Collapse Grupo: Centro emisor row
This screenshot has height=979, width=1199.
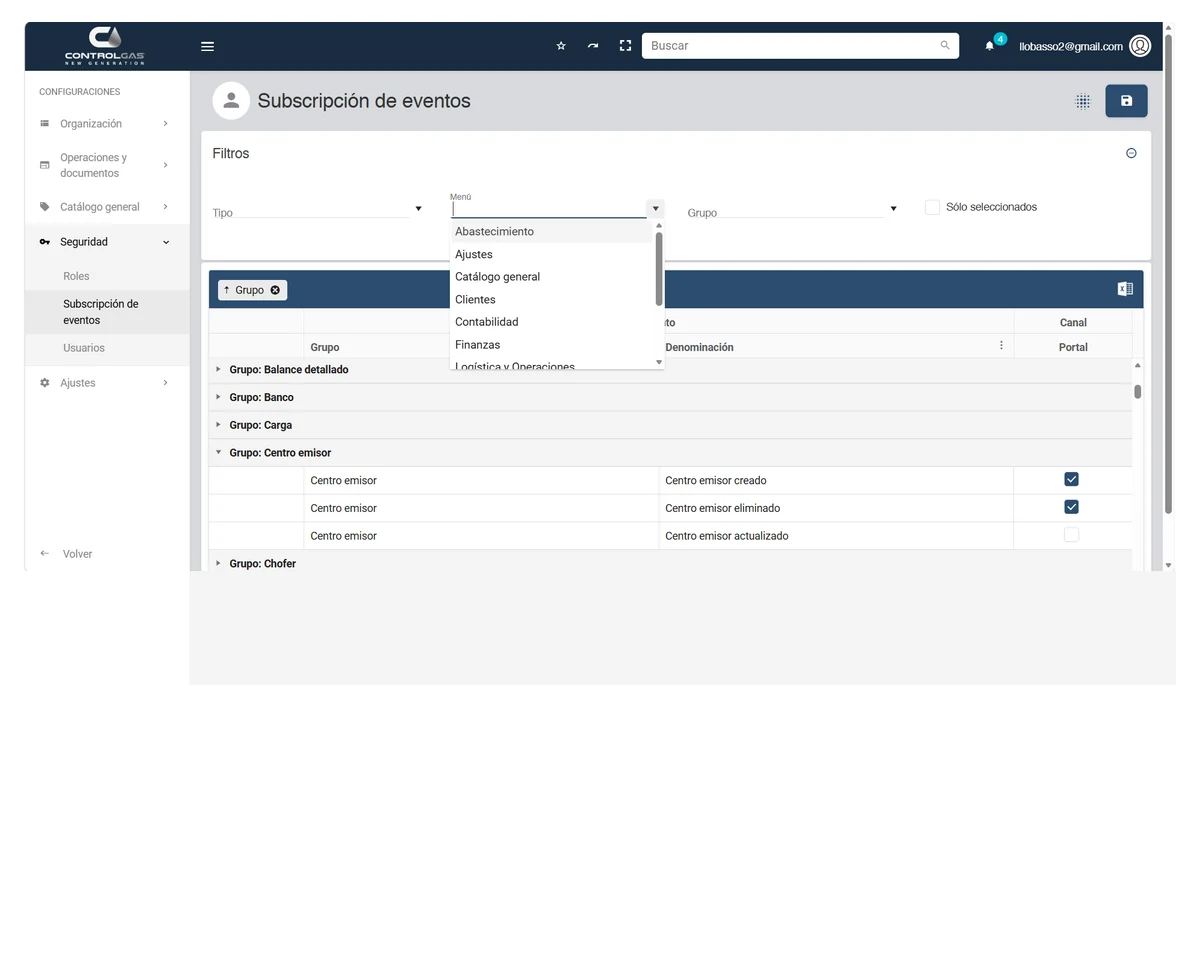[218, 452]
